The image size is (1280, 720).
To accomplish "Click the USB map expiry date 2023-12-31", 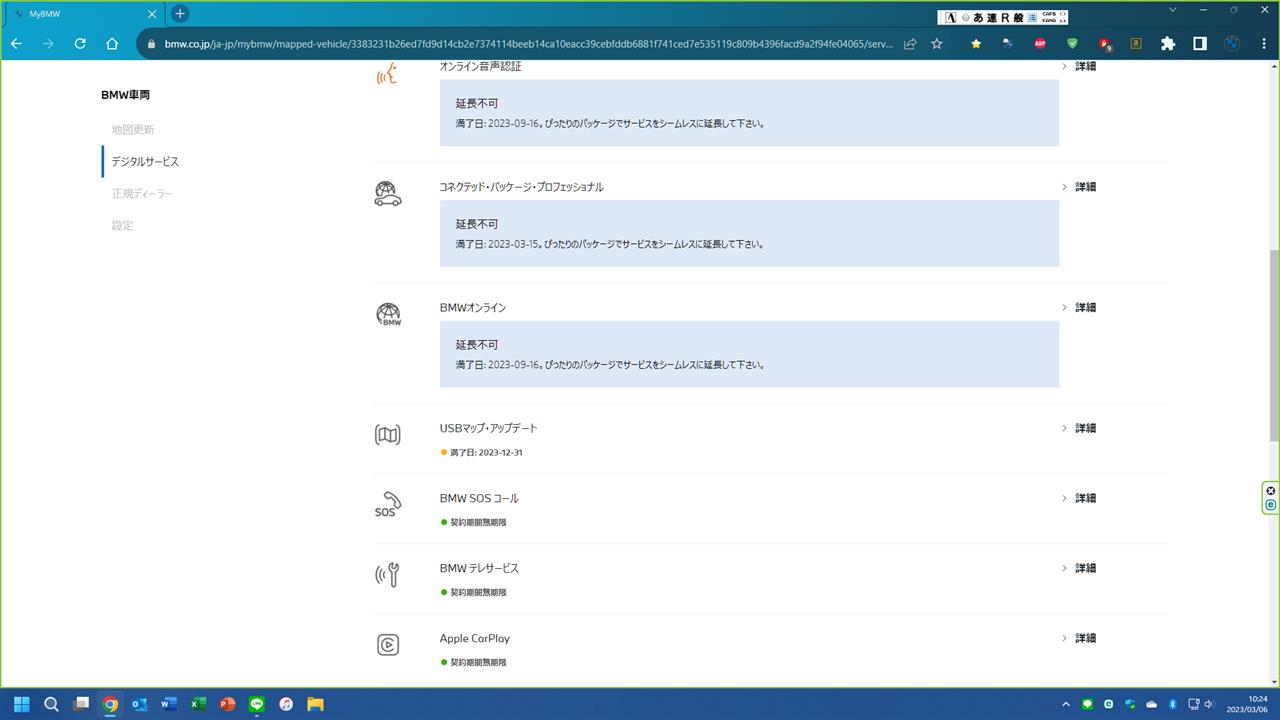I will (486, 453).
